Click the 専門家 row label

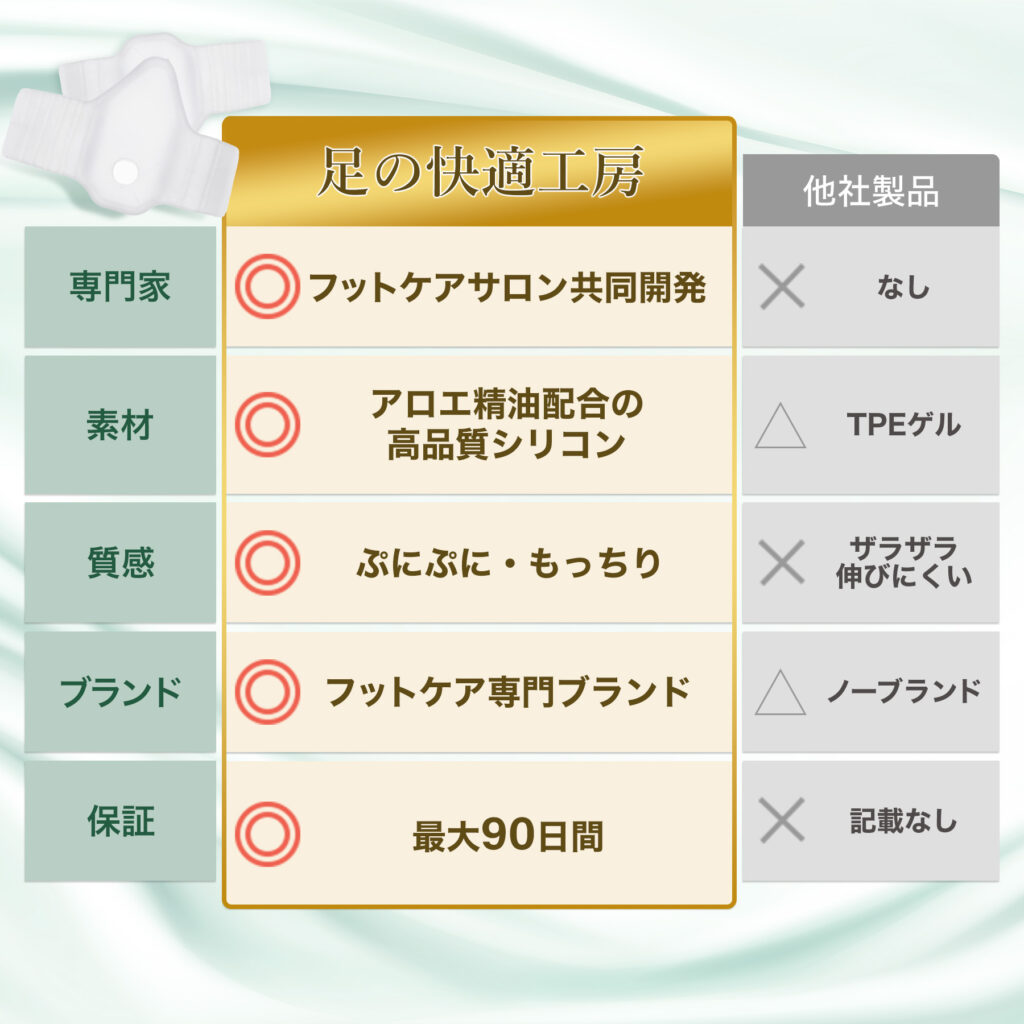click(x=120, y=287)
